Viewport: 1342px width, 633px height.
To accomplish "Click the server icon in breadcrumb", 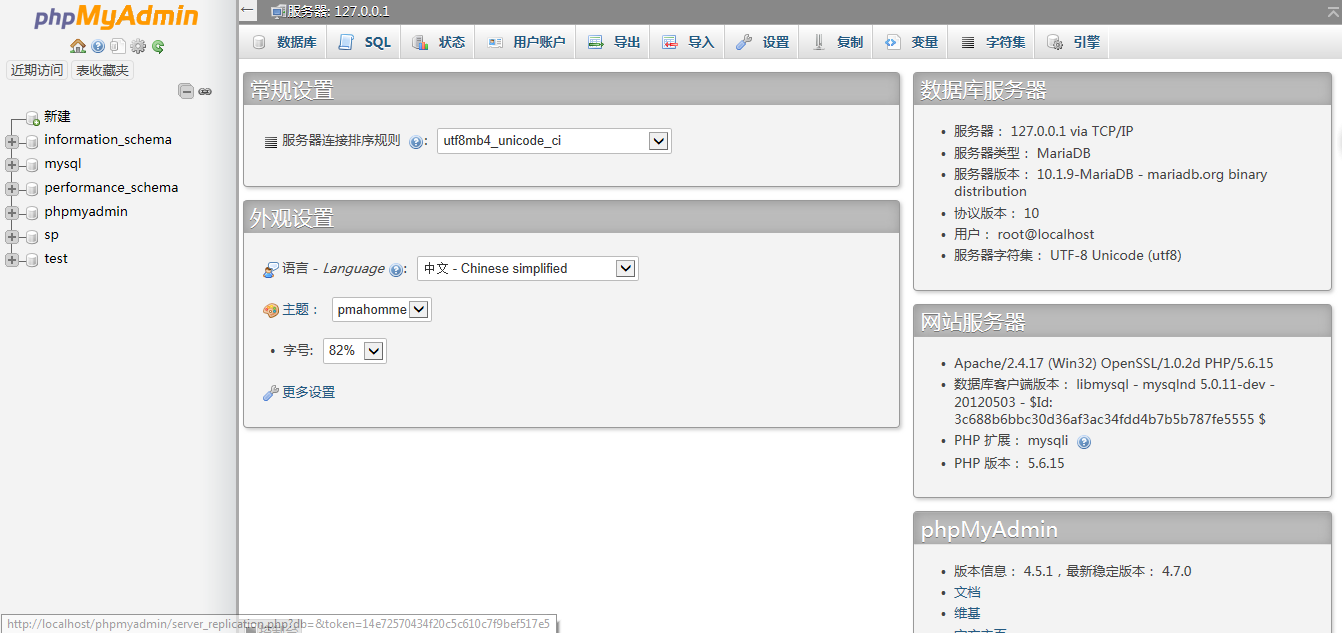I will click(279, 12).
